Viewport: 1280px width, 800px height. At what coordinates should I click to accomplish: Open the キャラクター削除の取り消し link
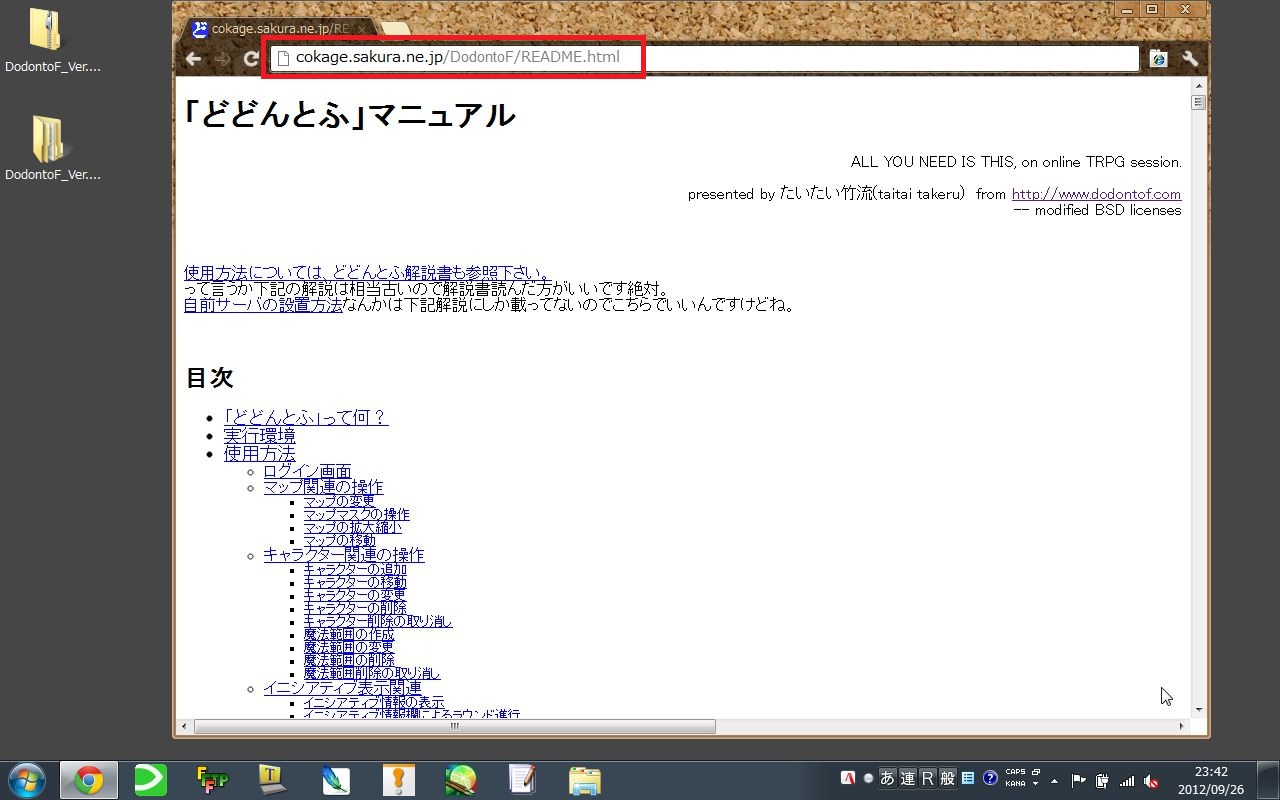pyautogui.click(x=378, y=621)
